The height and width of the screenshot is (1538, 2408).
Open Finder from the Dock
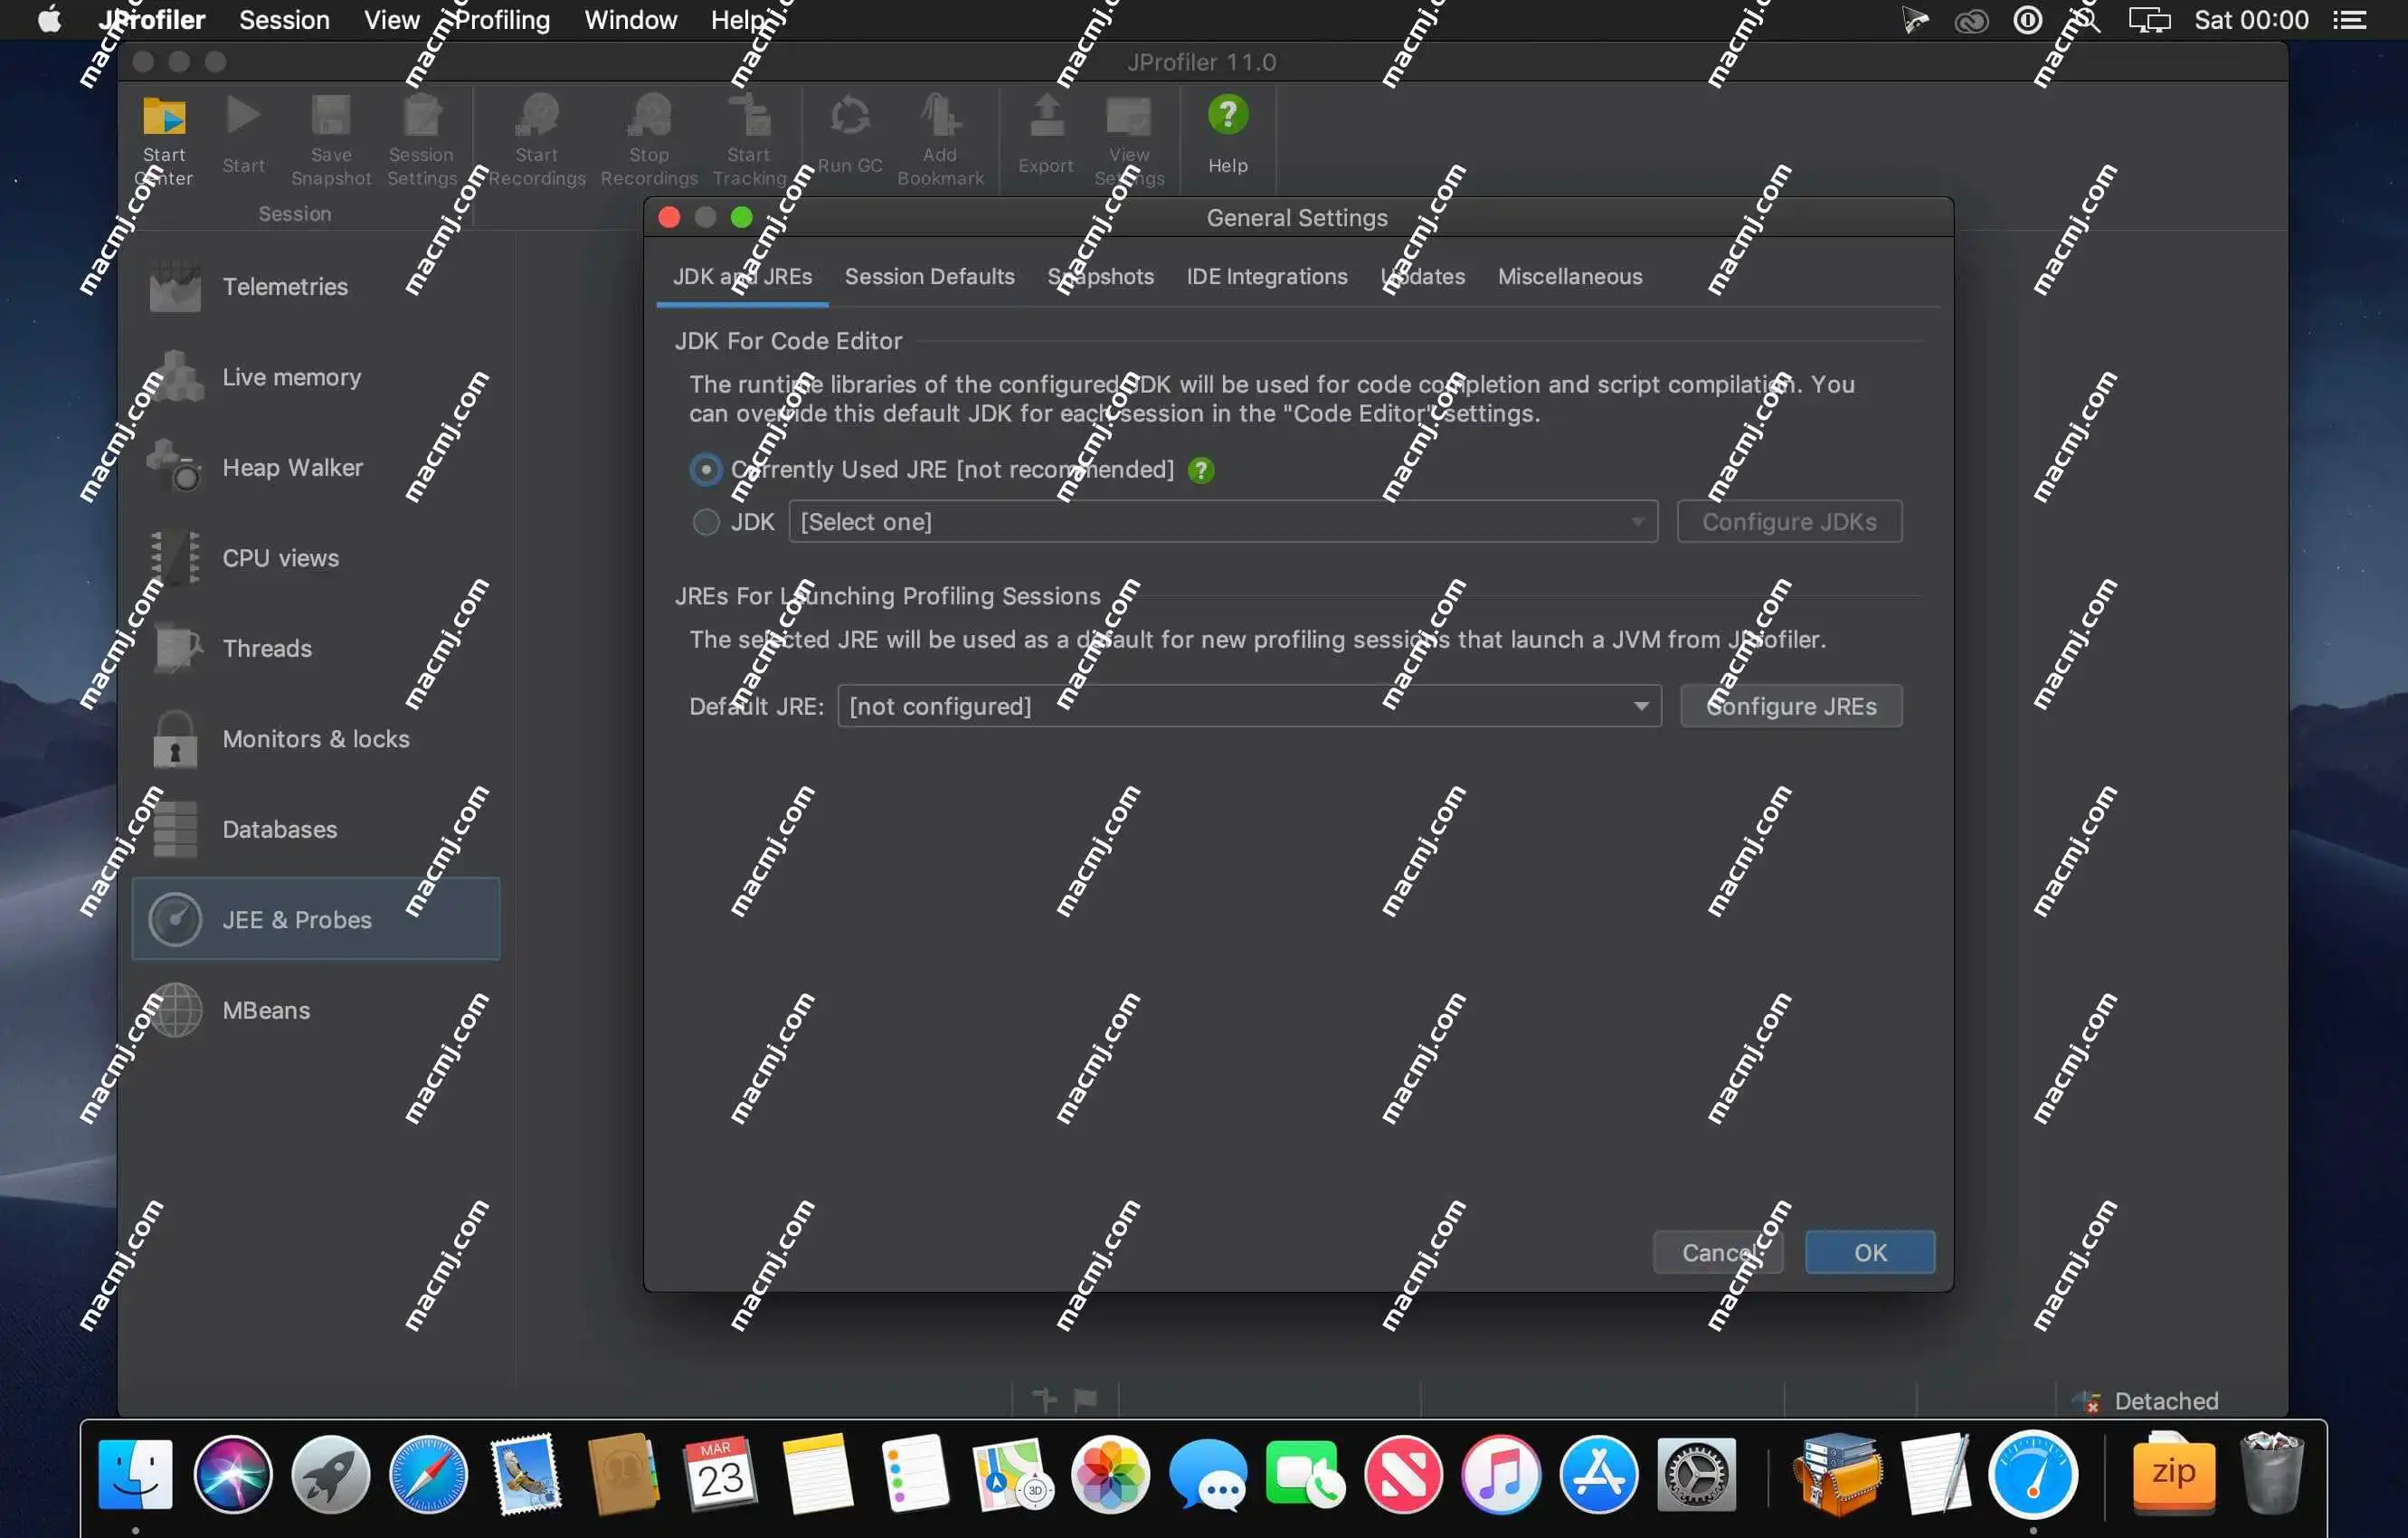(x=135, y=1474)
